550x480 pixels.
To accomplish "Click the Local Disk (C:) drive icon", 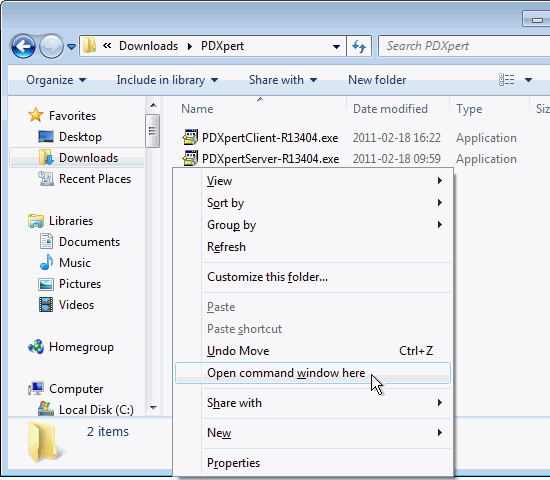I will (x=46, y=409).
